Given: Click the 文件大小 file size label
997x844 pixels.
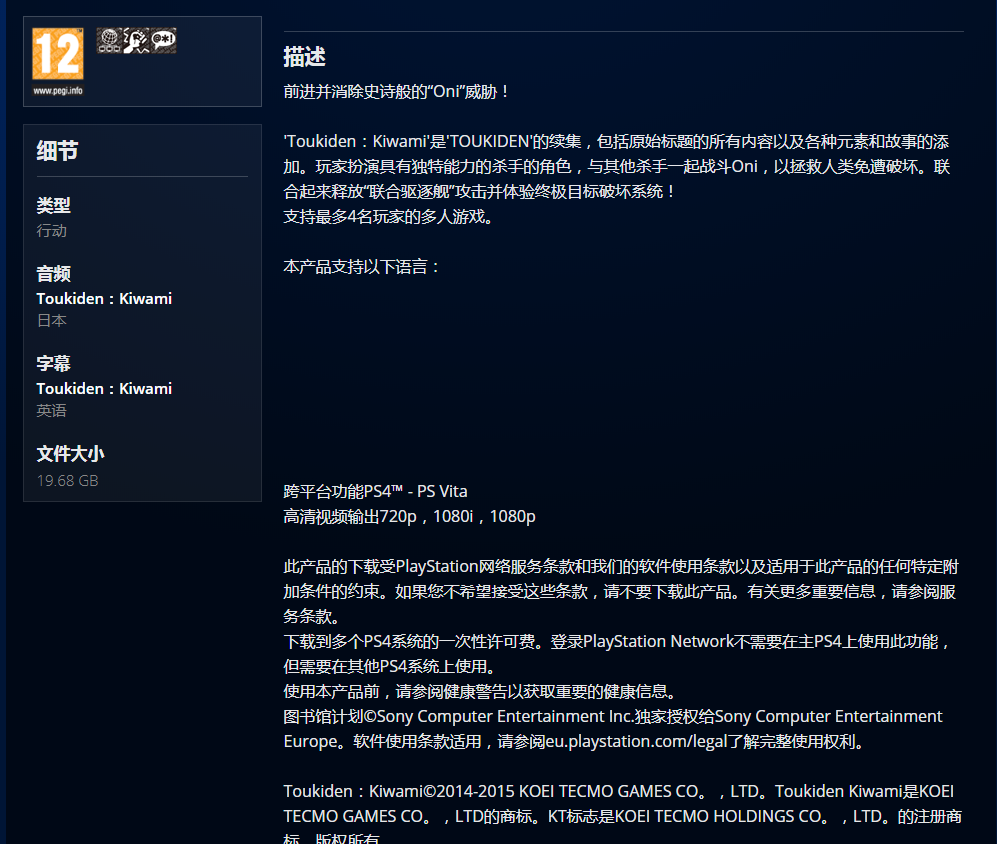Looking at the screenshot, I should pos(71,453).
